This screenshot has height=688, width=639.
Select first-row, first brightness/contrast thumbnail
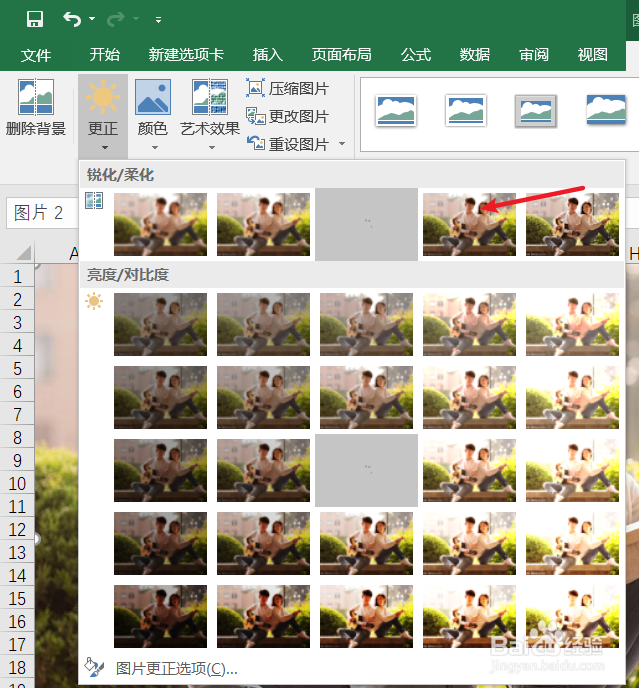tap(160, 324)
